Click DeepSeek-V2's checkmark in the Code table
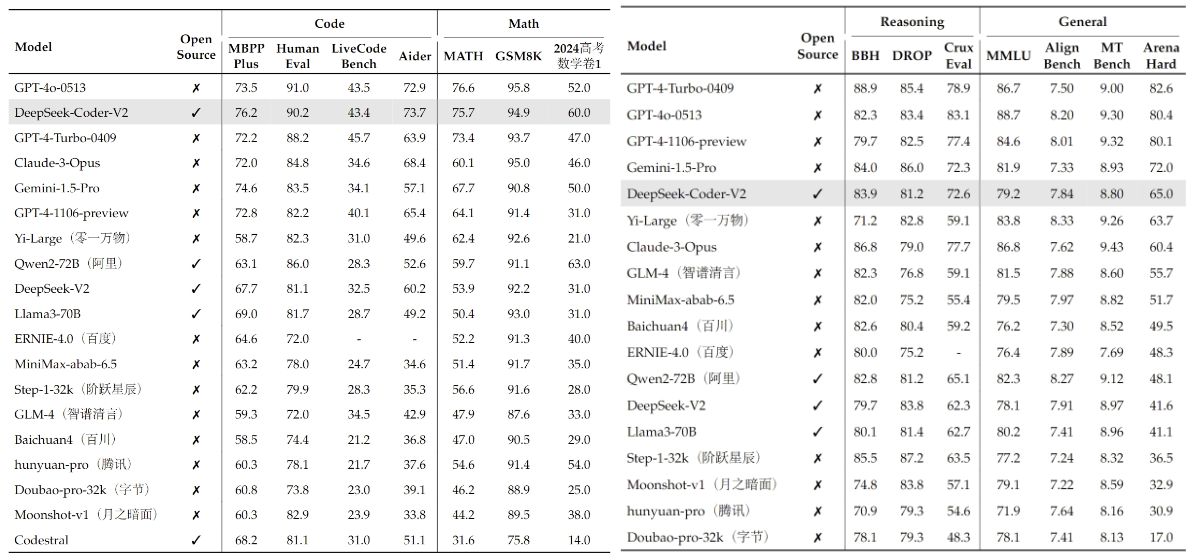The width and height of the screenshot is (1196, 557). pos(196,288)
